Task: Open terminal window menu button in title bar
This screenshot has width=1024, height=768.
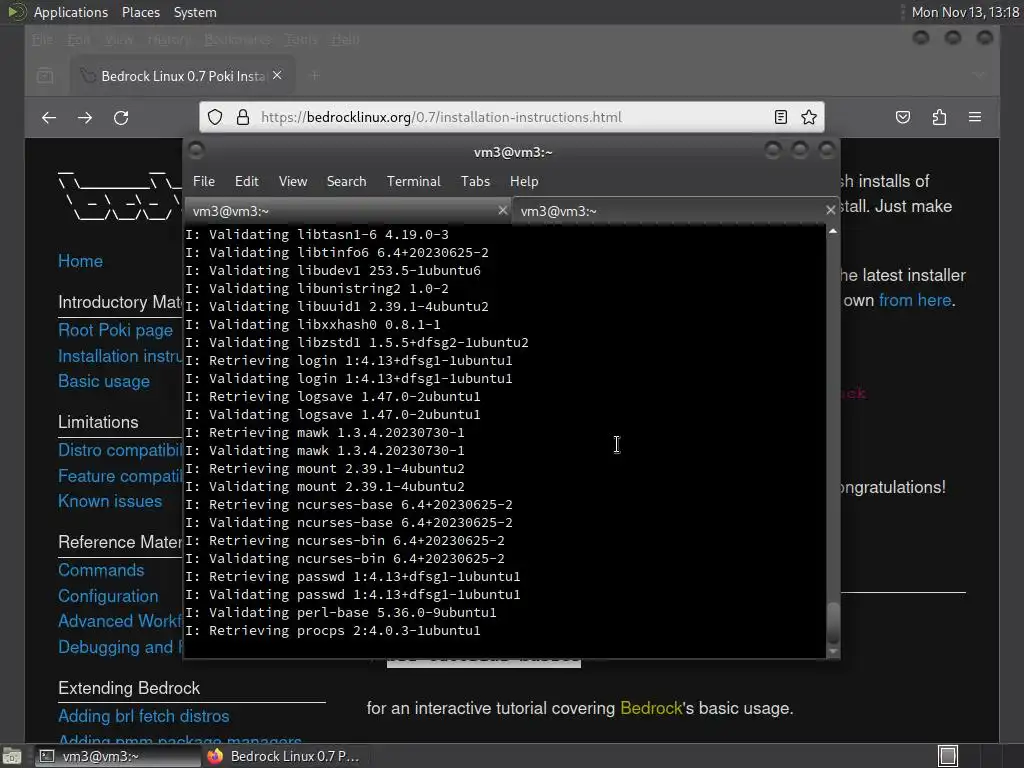Action: coord(196,151)
